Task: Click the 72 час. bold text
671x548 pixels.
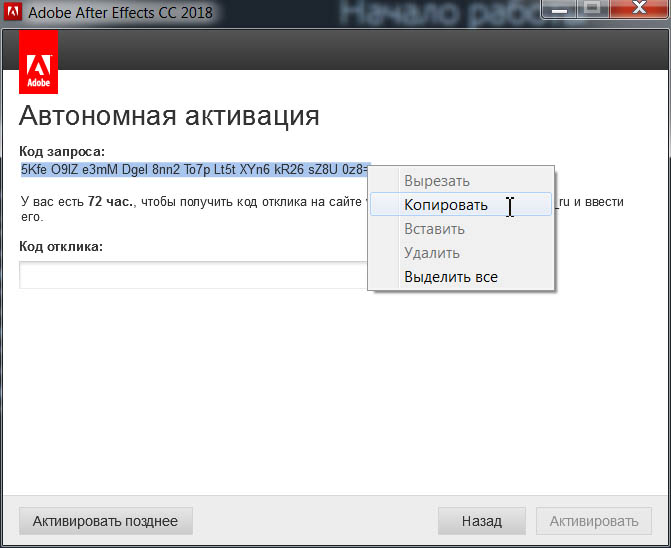Action: coord(111,201)
